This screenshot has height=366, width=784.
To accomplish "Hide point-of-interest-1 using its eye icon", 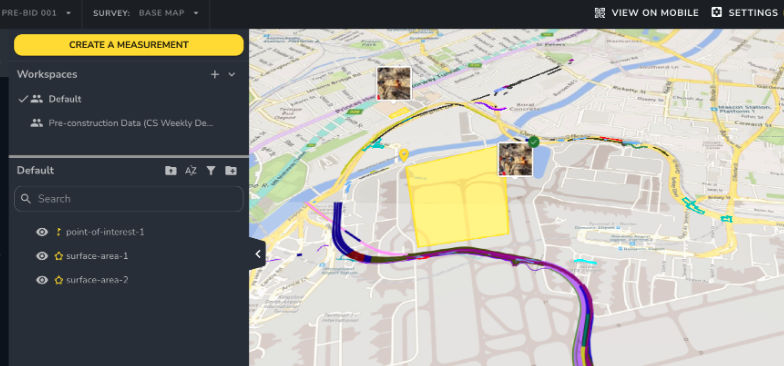I will (42, 232).
